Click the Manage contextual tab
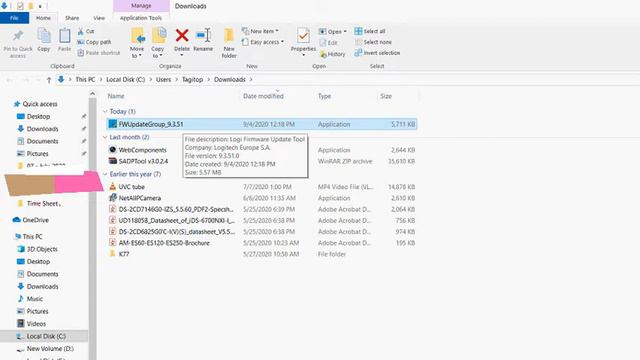 (x=141, y=6)
